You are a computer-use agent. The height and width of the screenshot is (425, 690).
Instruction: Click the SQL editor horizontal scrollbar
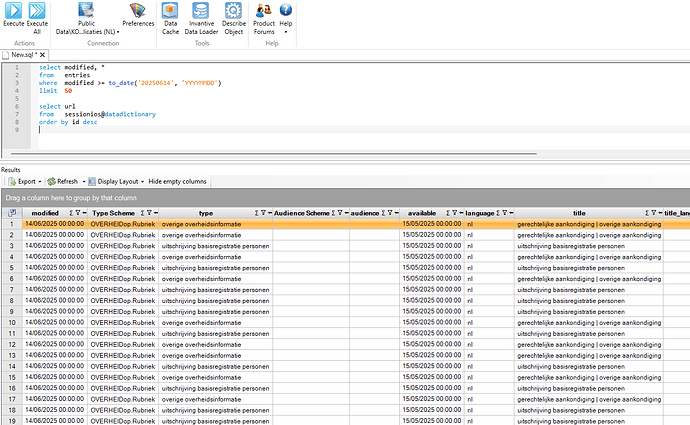click(x=274, y=154)
